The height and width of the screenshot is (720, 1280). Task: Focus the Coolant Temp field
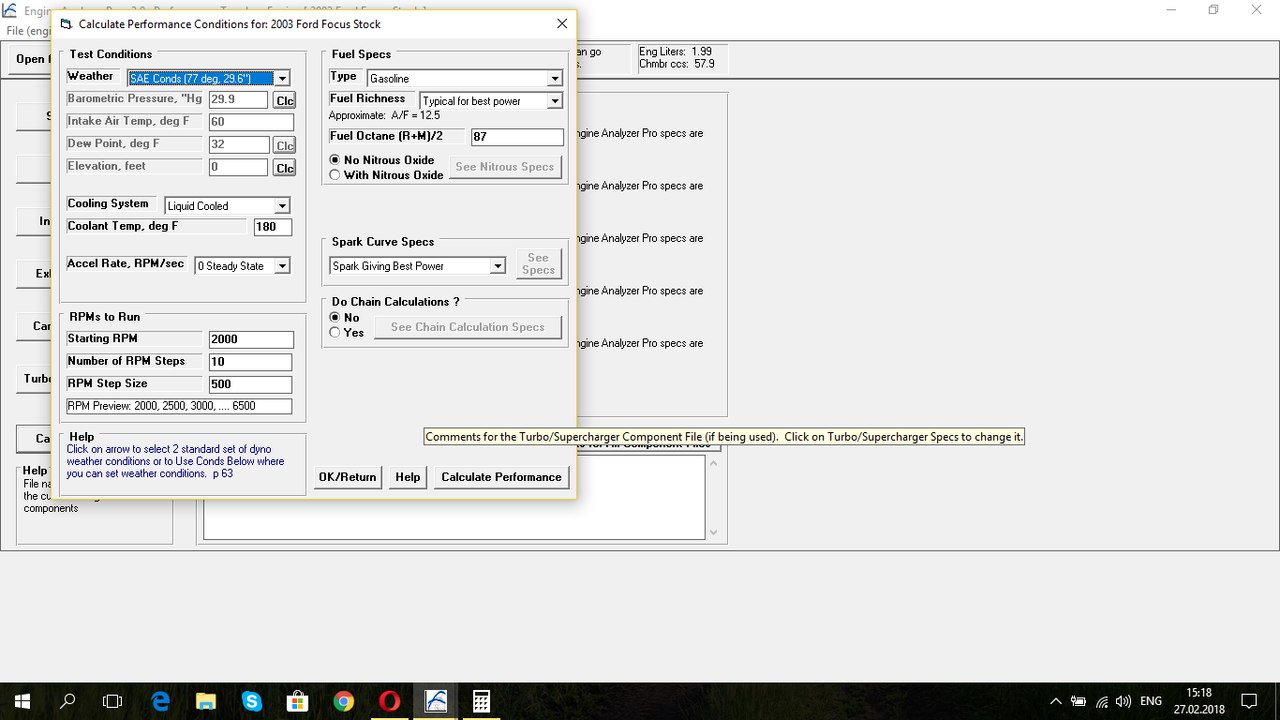273,228
